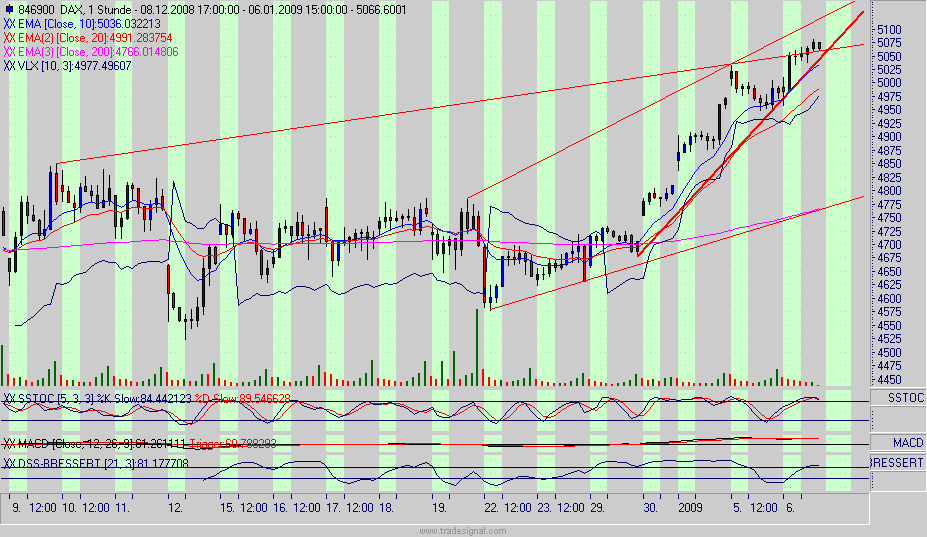Click the DAX instrument symbol icon
927x537 pixels.
point(9,9)
